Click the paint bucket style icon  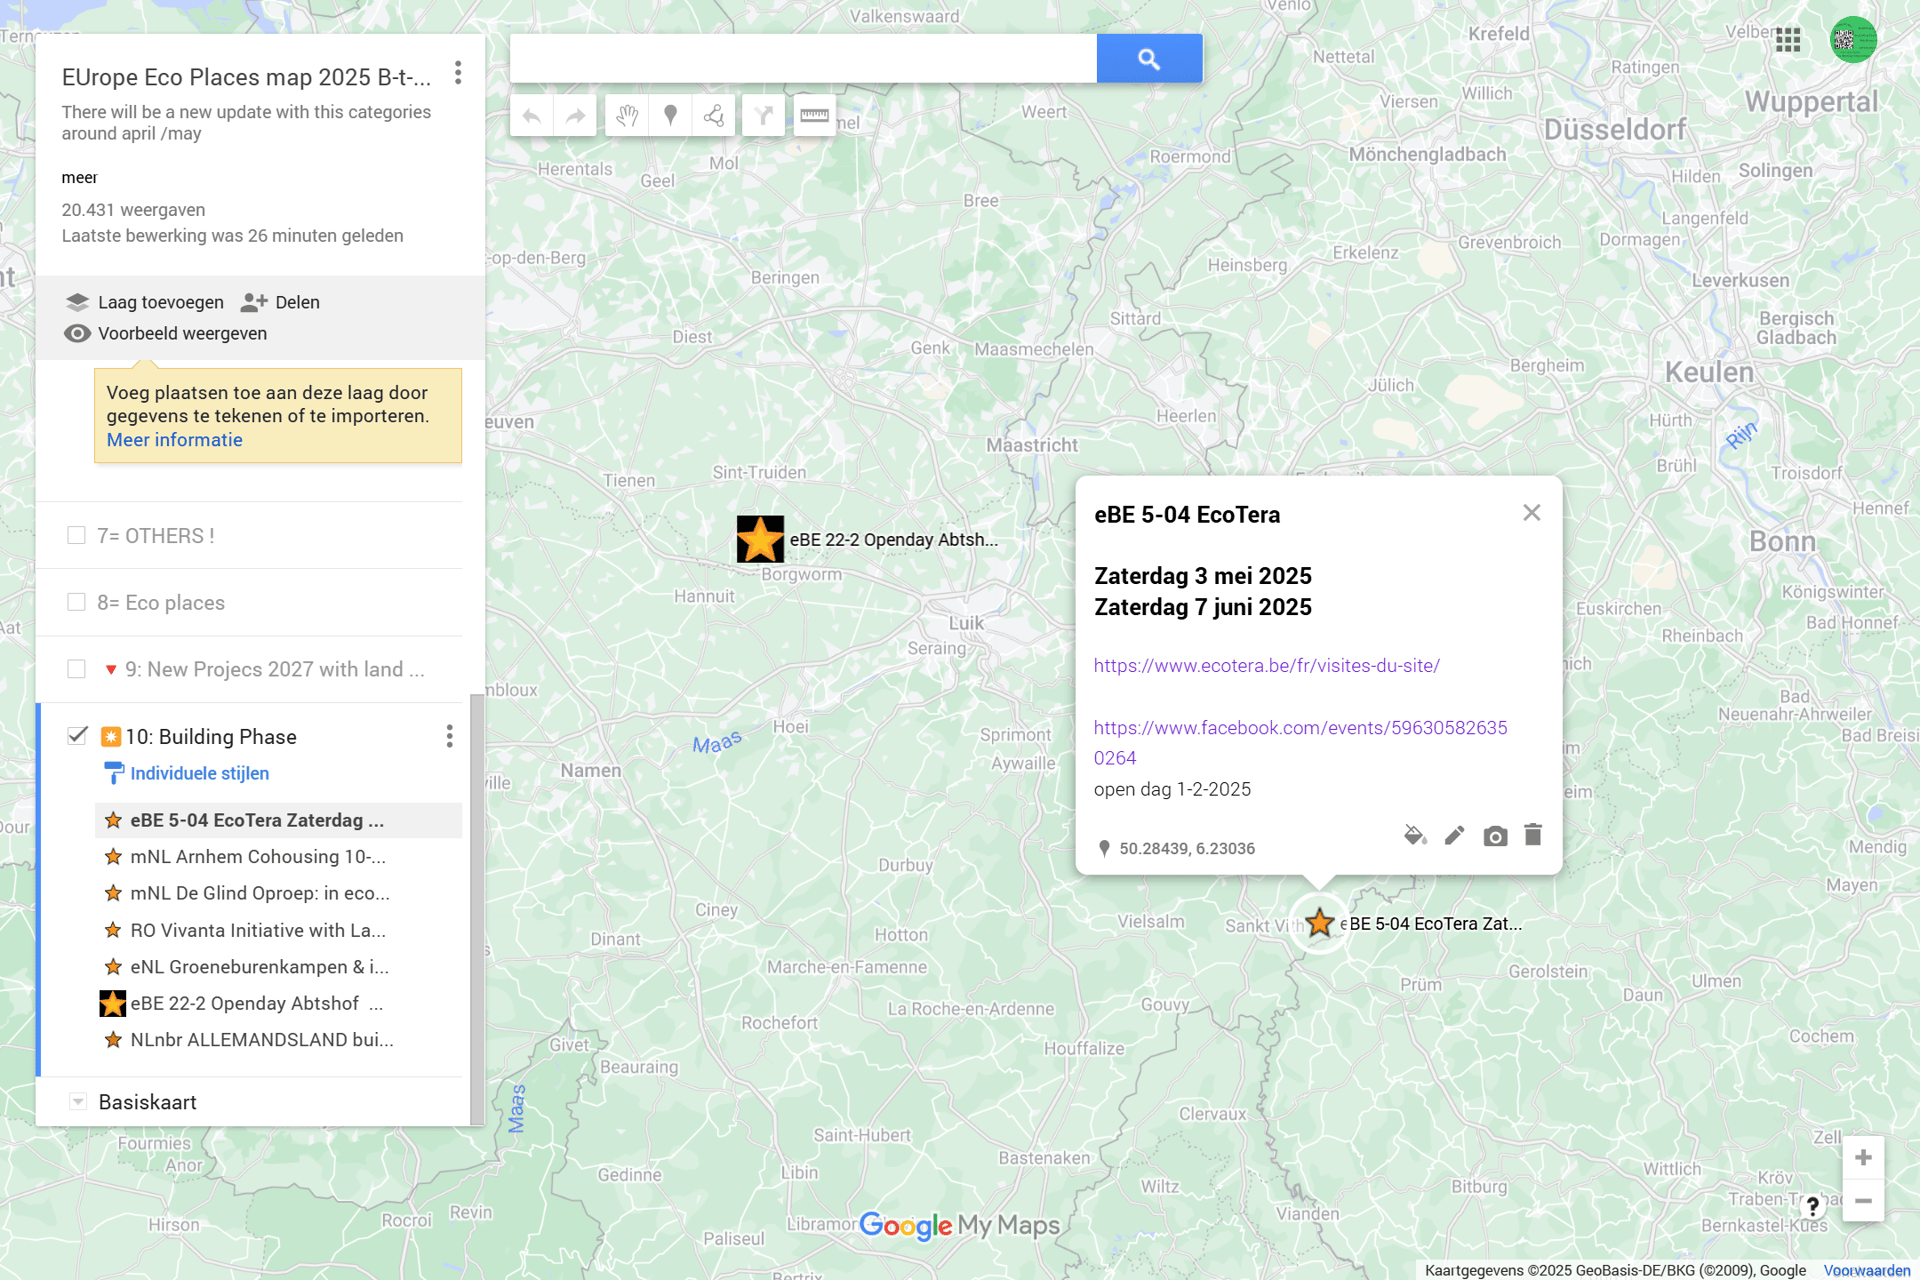[x=1414, y=835]
